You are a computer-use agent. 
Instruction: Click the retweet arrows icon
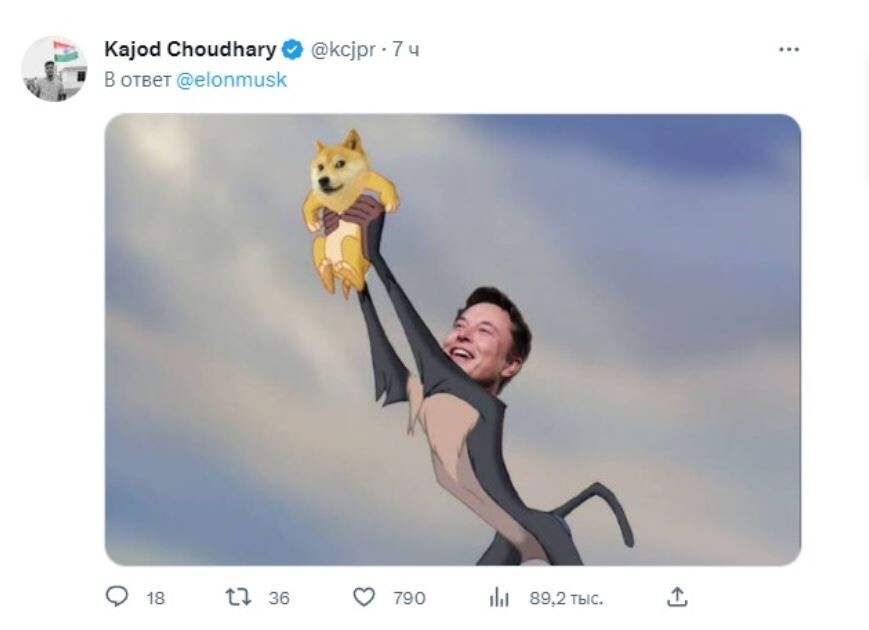point(237,597)
